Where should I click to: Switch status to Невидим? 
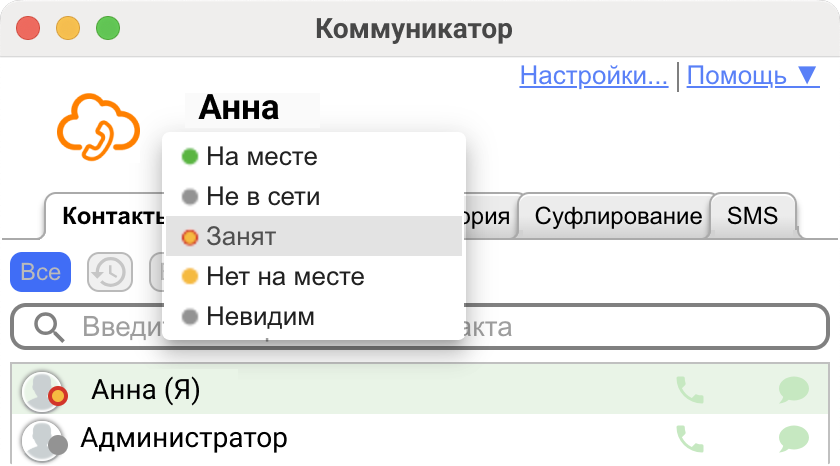(x=260, y=317)
